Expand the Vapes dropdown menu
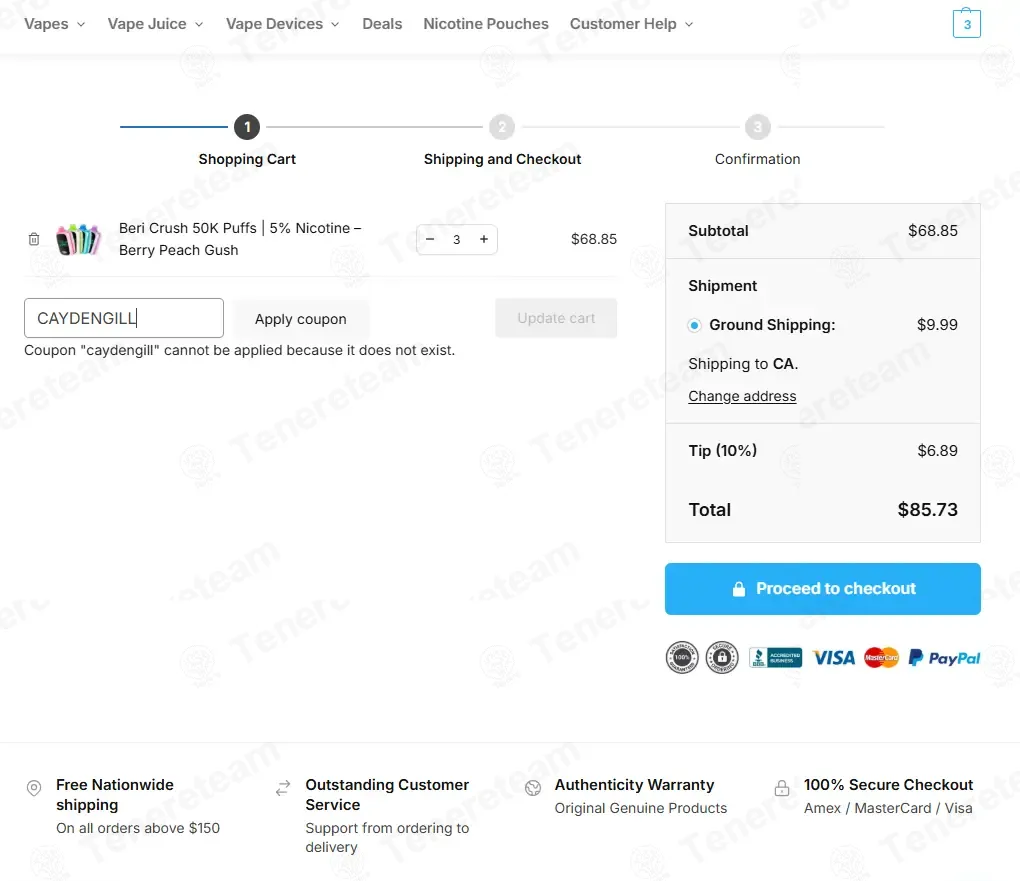The width and height of the screenshot is (1020, 881). [x=55, y=24]
